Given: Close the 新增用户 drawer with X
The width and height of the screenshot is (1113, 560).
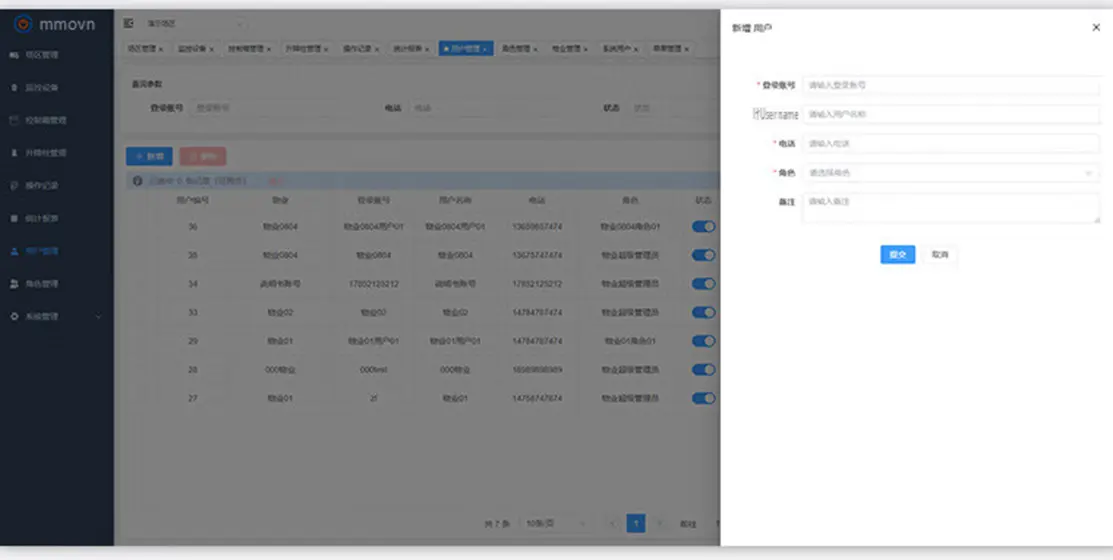Looking at the screenshot, I should (1096, 28).
